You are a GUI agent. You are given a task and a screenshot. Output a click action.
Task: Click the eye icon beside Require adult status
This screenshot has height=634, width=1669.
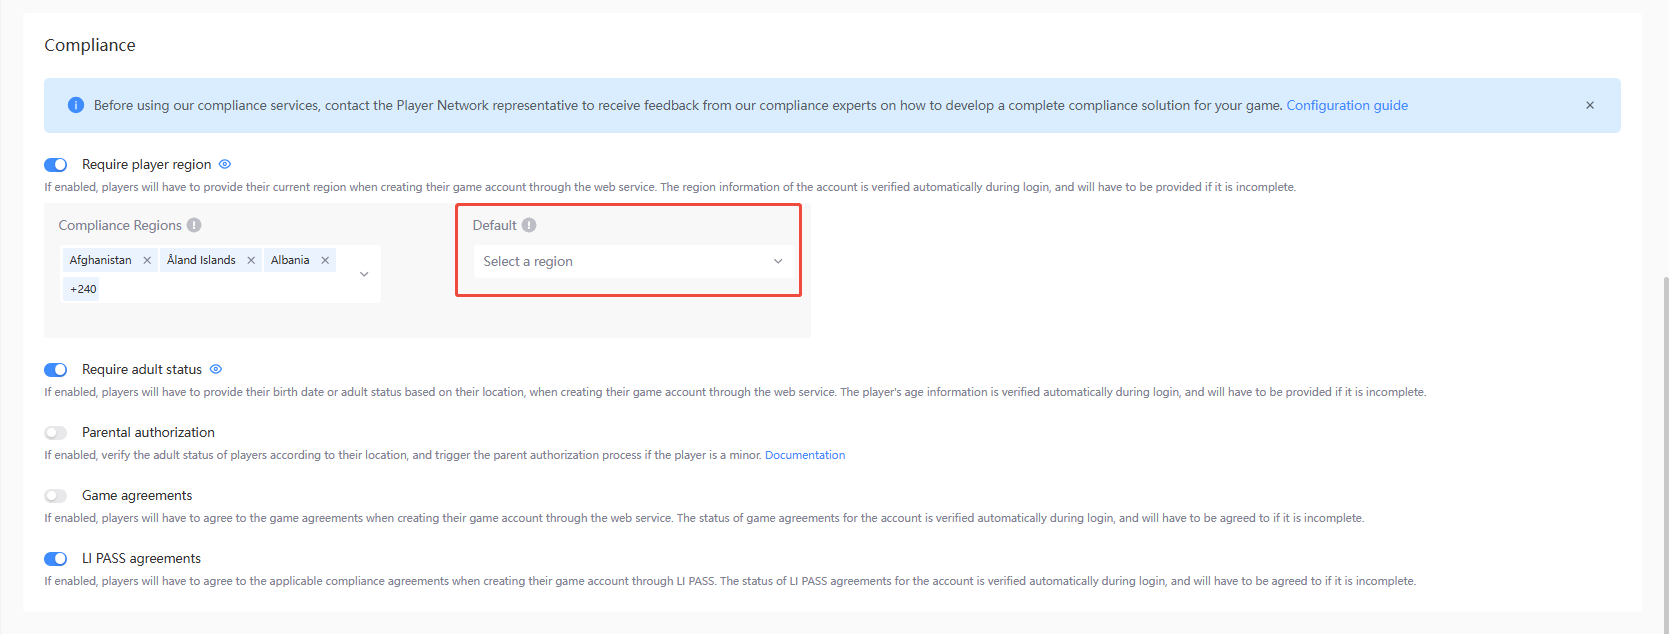click(x=216, y=369)
